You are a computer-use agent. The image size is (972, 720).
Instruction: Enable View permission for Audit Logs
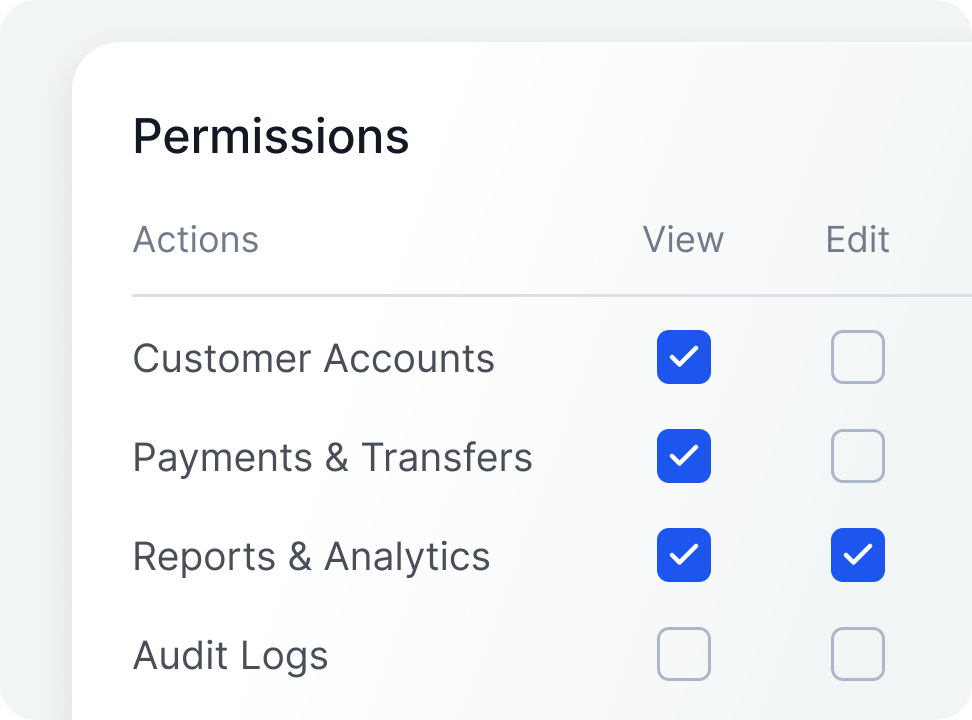(x=684, y=654)
